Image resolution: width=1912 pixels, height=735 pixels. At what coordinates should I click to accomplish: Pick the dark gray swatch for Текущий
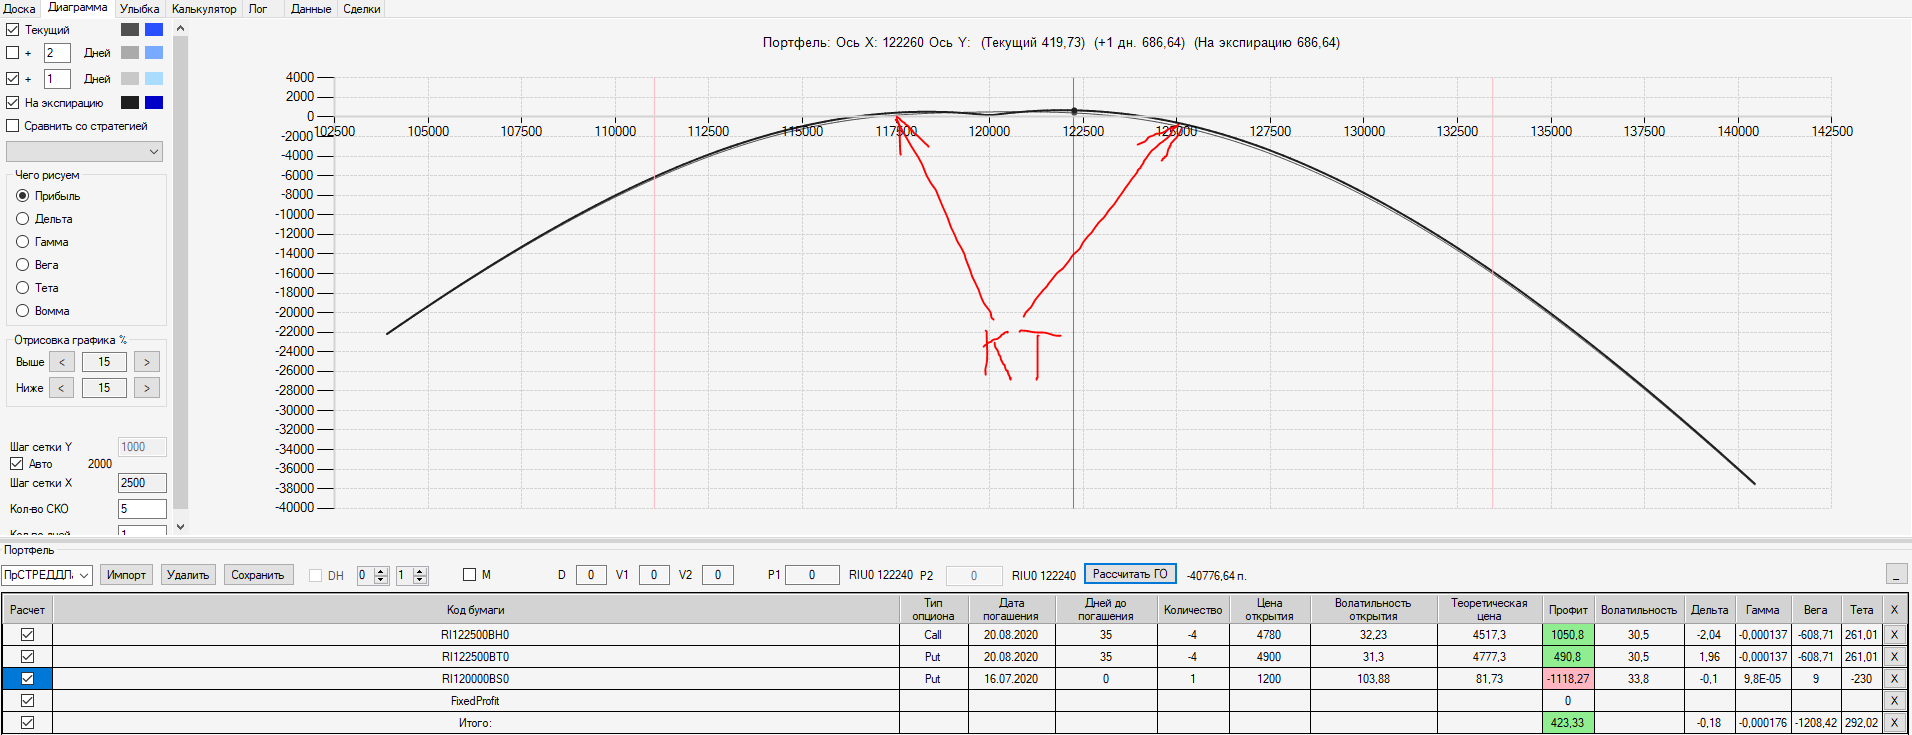coord(130,30)
